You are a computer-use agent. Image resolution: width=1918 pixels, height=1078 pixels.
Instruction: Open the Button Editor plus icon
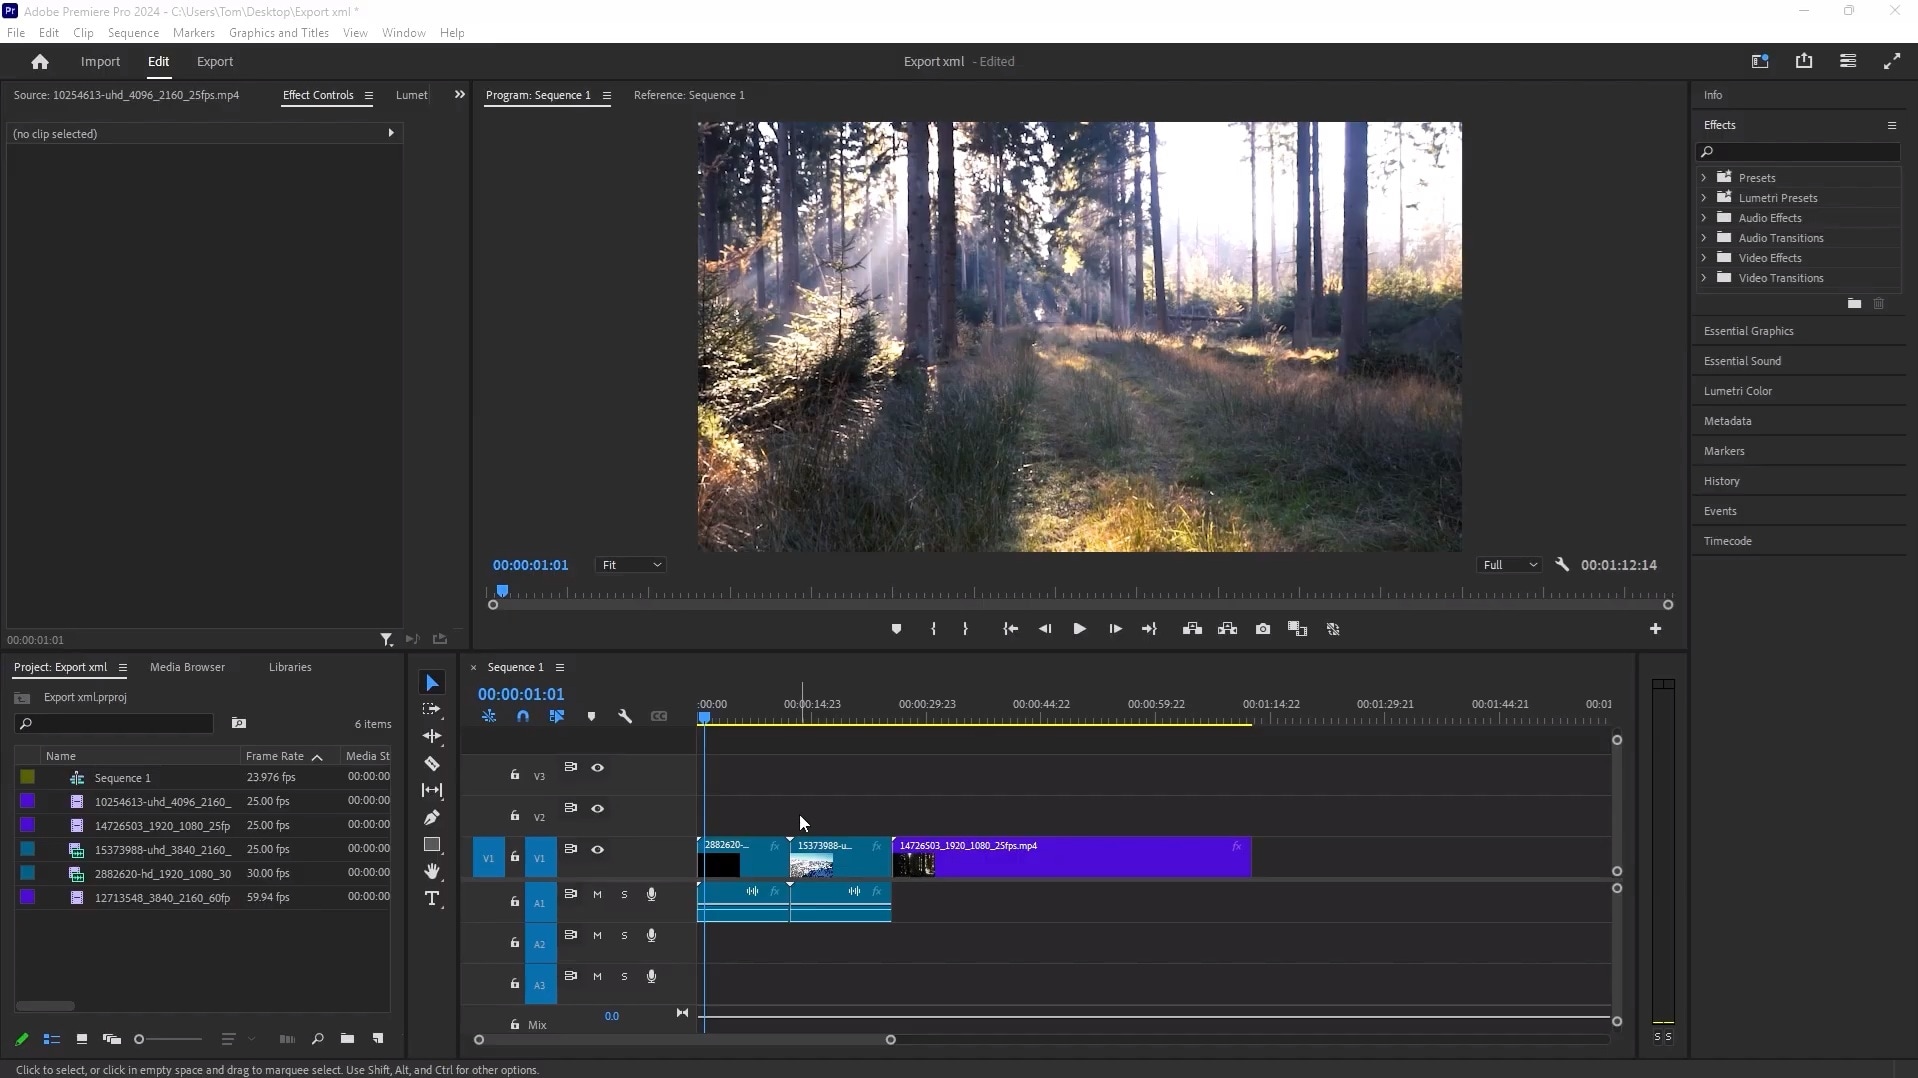[1655, 629]
